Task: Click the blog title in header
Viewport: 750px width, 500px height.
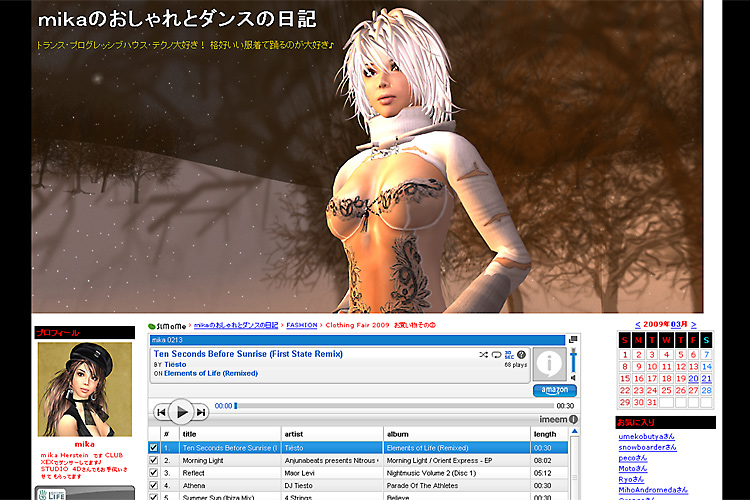Action: coord(176,19)
